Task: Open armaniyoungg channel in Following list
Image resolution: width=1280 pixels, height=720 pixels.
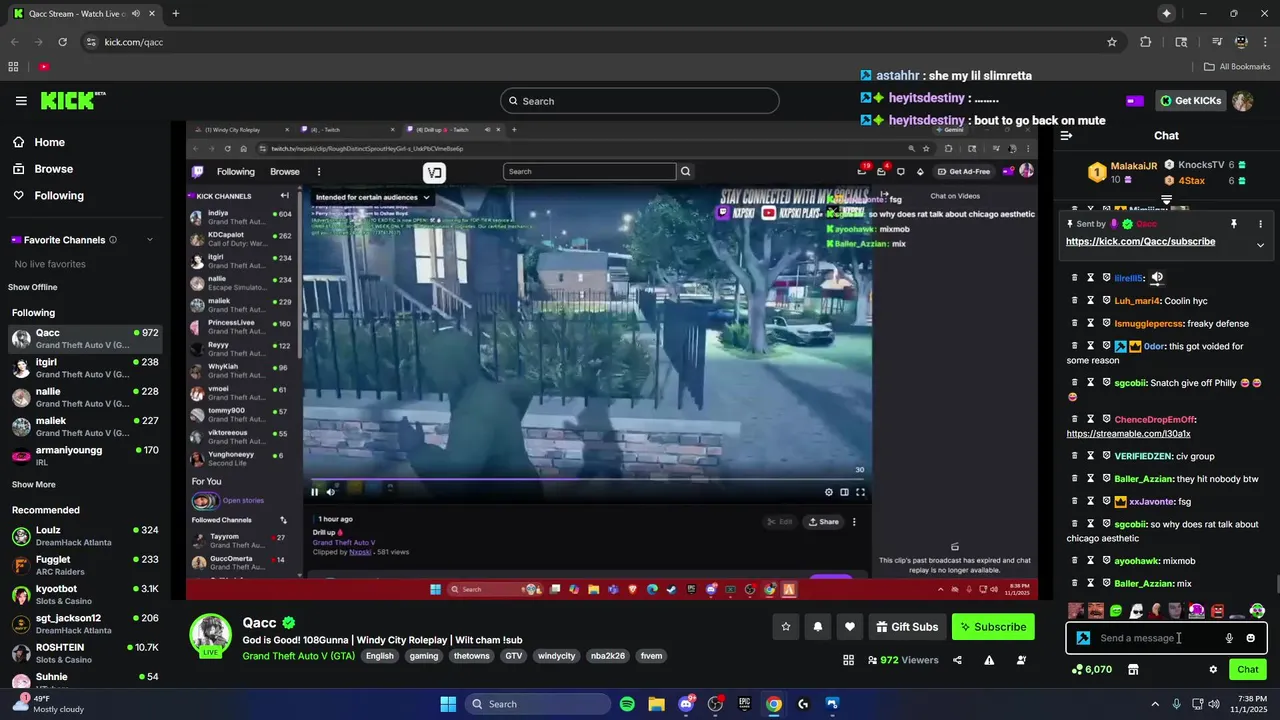Action: click(83, 456)
